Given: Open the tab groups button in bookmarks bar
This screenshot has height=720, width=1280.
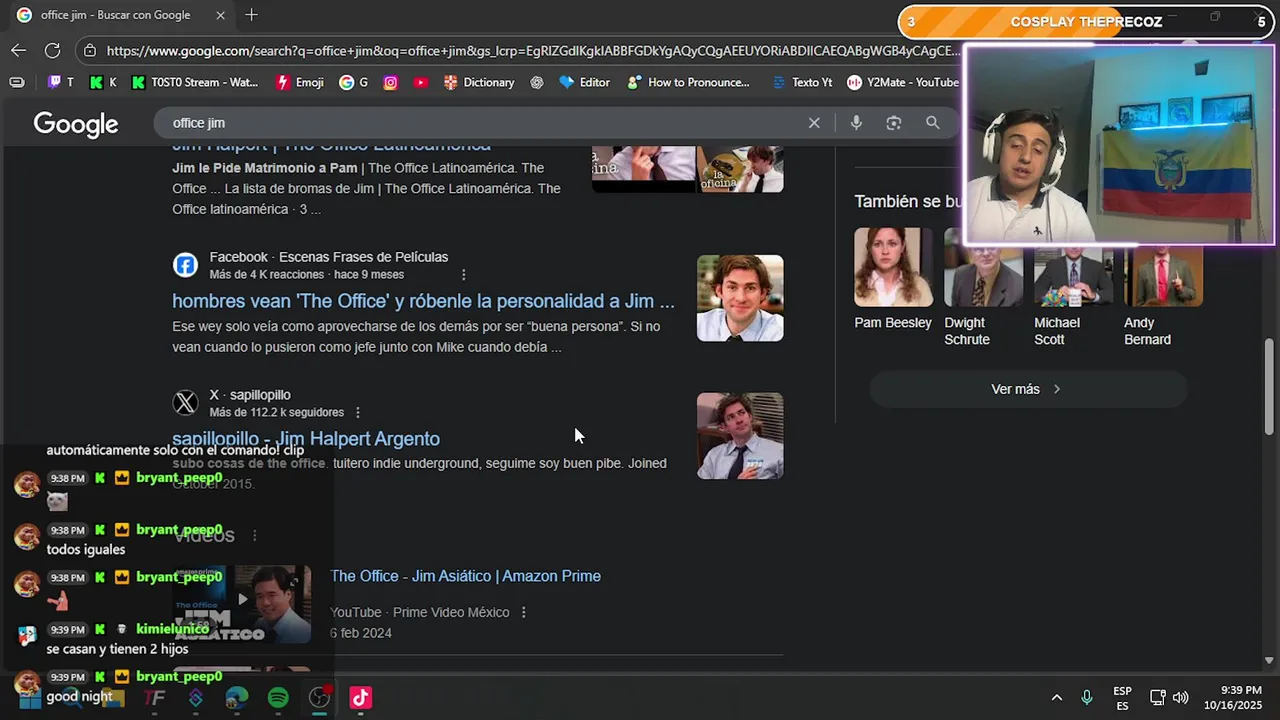Looking at the screenshot, I should pyautogui.click(x=17, y=82).
